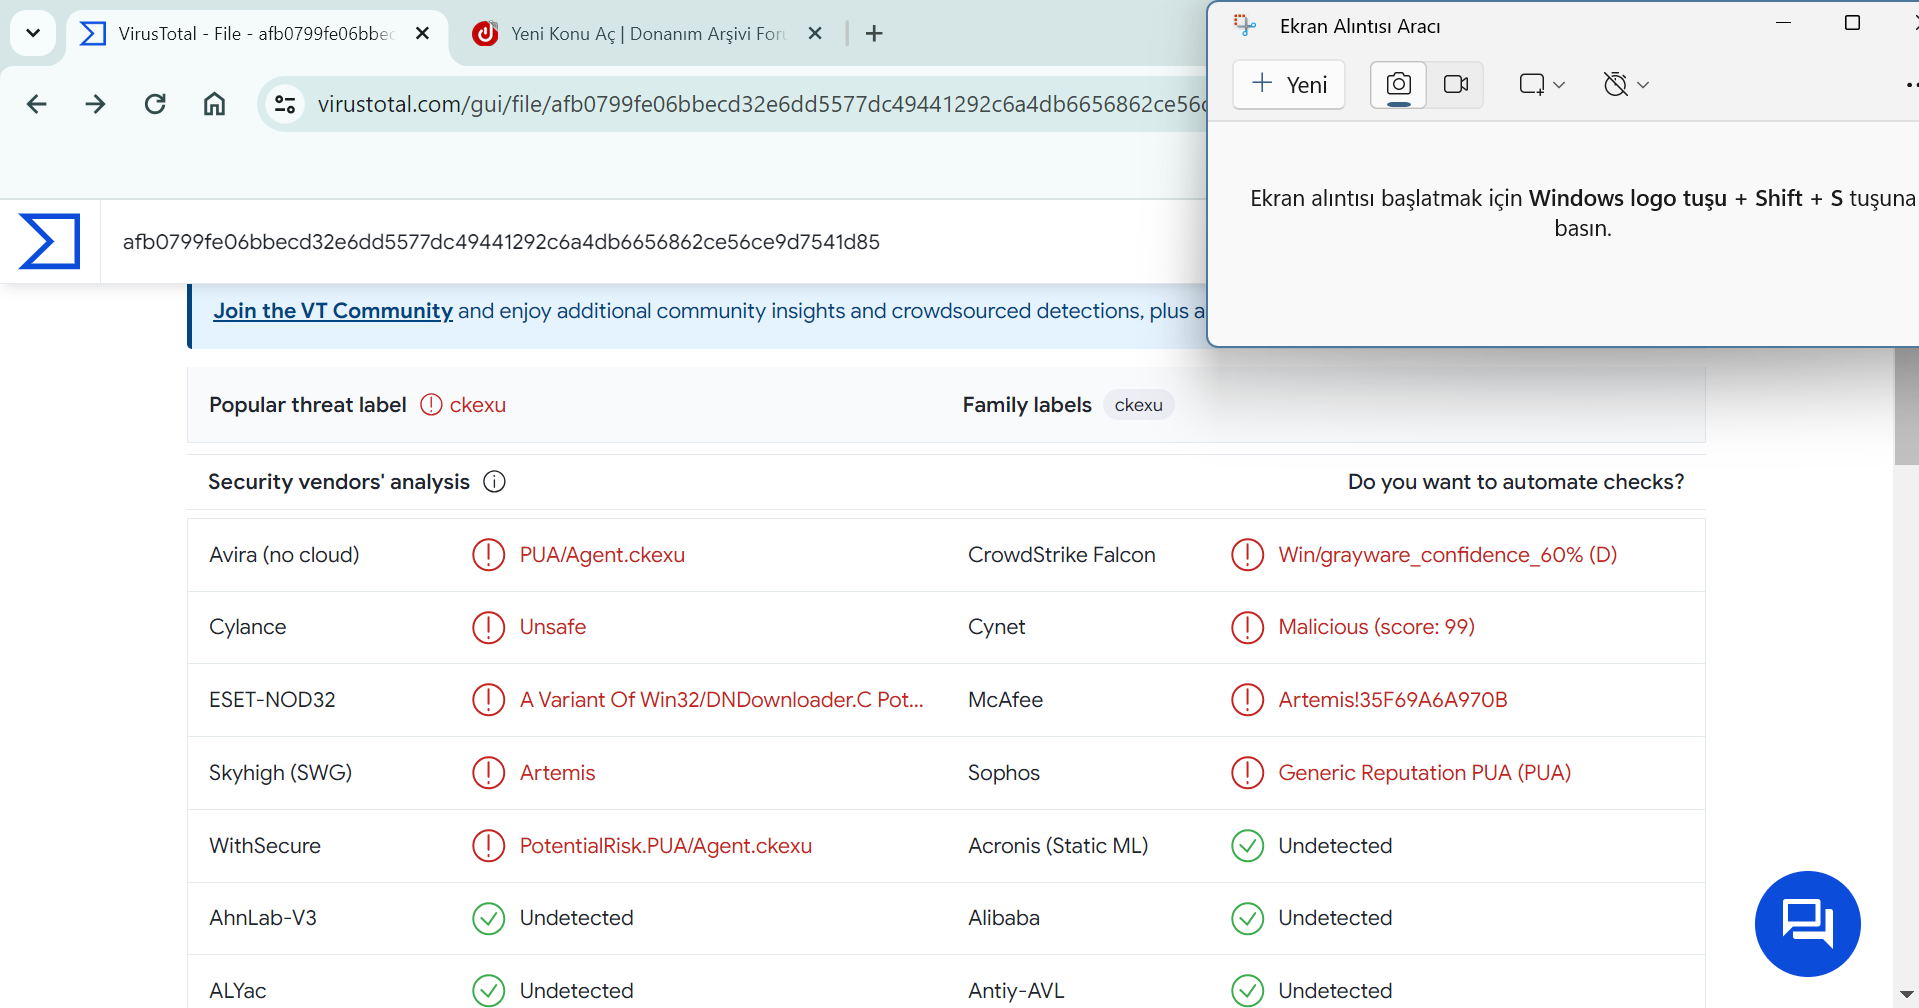Open the Join the VT Community link
The height and width of the screenshot is (1008, 1919).
[x=333, y=311]
